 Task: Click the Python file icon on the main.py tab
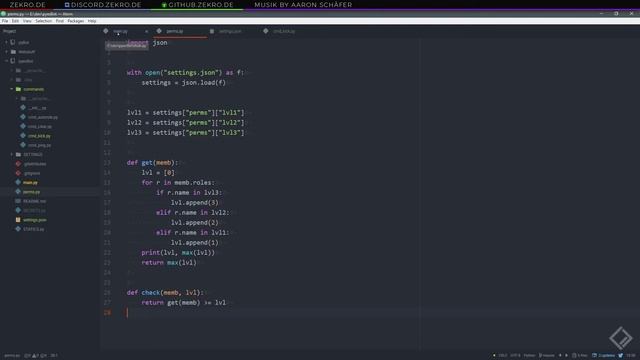click(106, 31)
